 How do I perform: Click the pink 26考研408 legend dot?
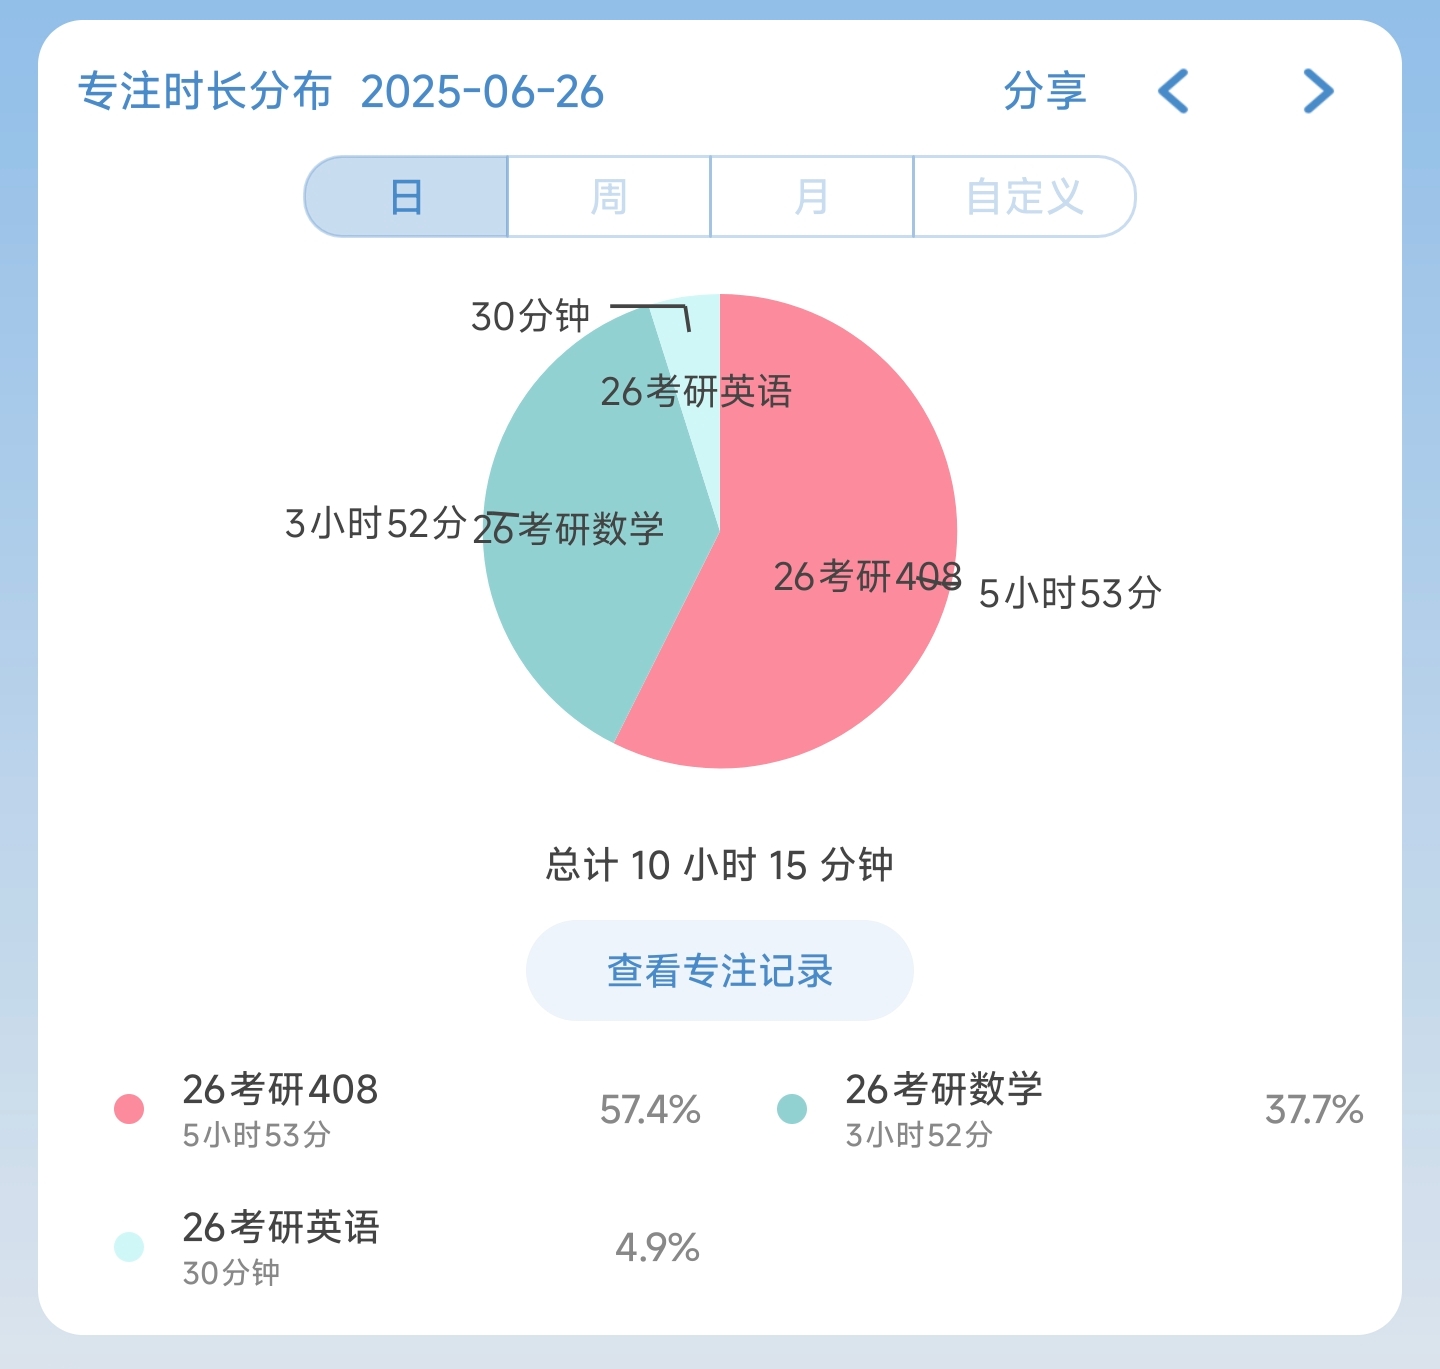(x=129, y=1109)
